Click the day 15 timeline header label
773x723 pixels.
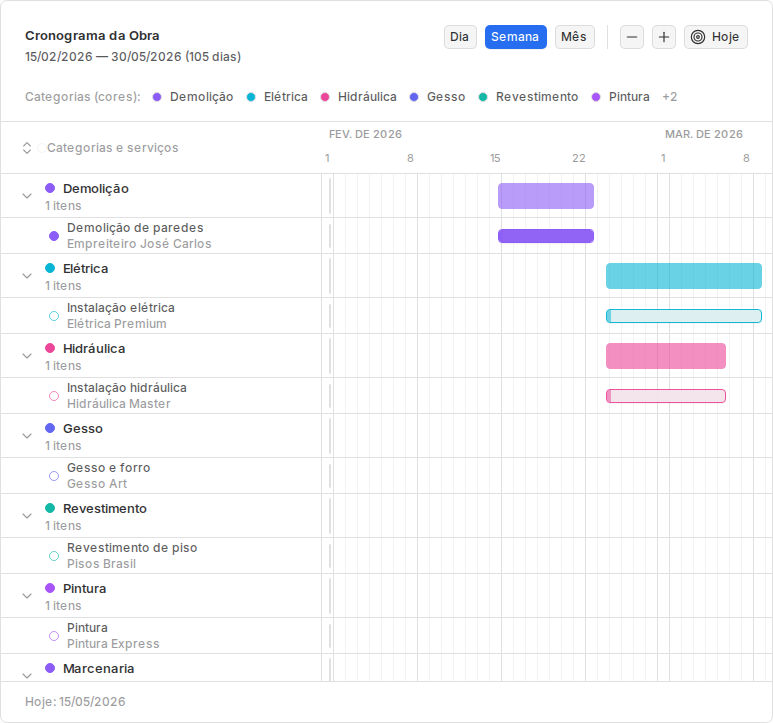[495, 158]
